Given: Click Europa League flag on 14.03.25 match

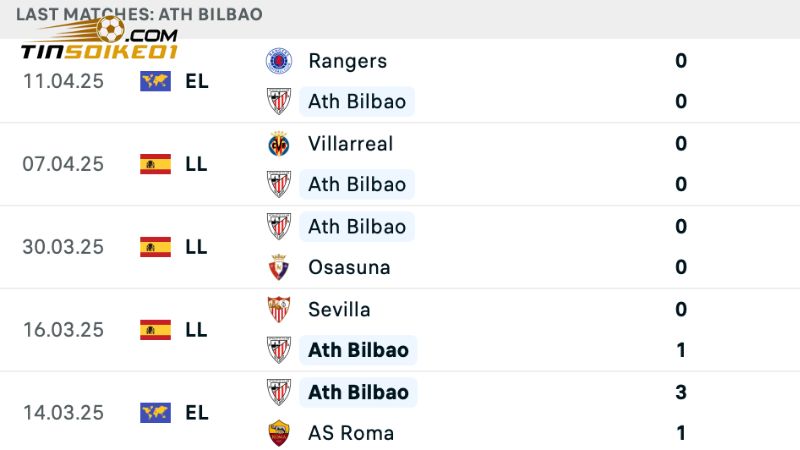Looking at the screenshot, I should point(155,412).
